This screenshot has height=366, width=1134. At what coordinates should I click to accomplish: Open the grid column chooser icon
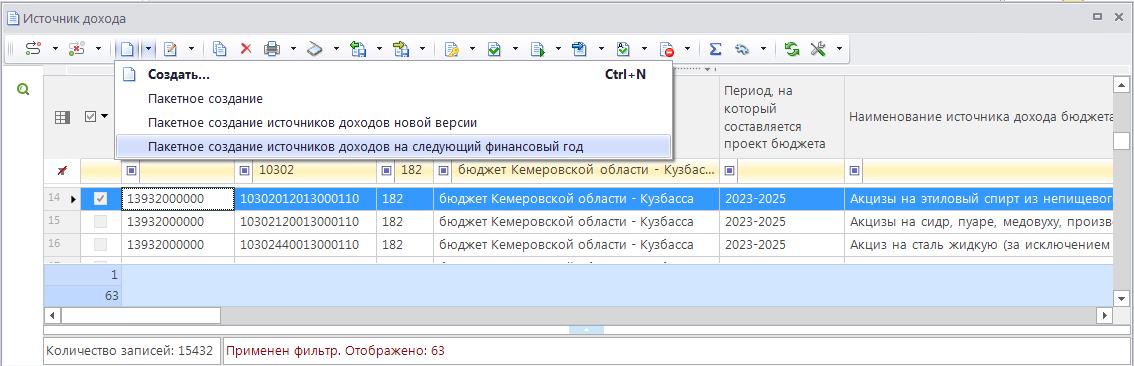pos(63,116)
